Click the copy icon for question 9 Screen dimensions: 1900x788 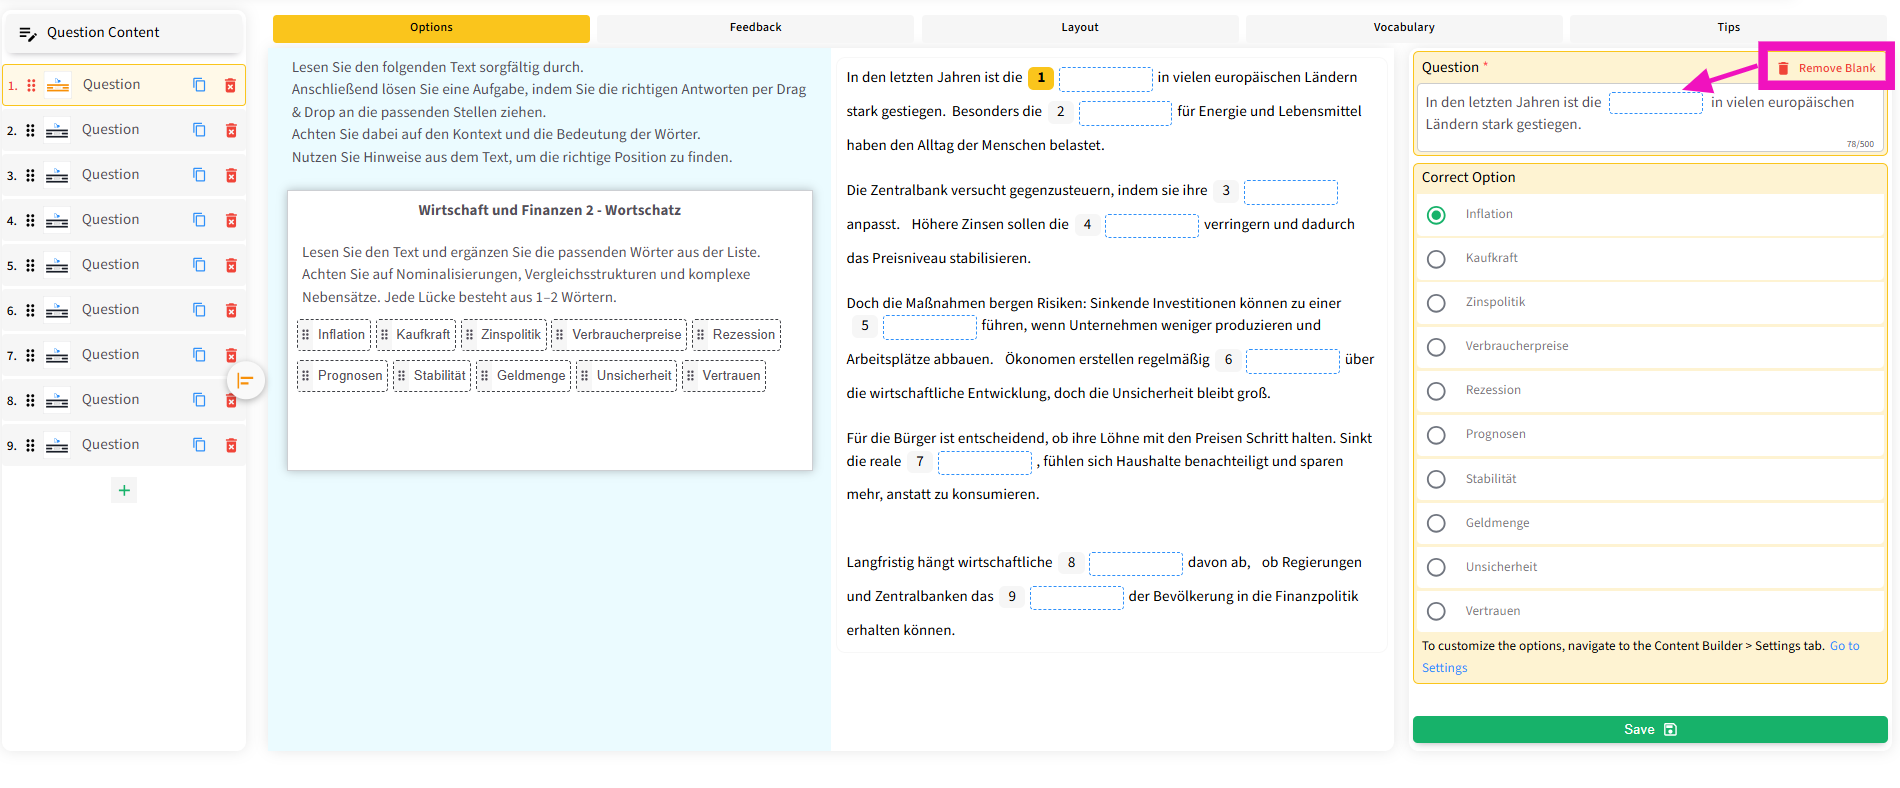click(199, 445)
